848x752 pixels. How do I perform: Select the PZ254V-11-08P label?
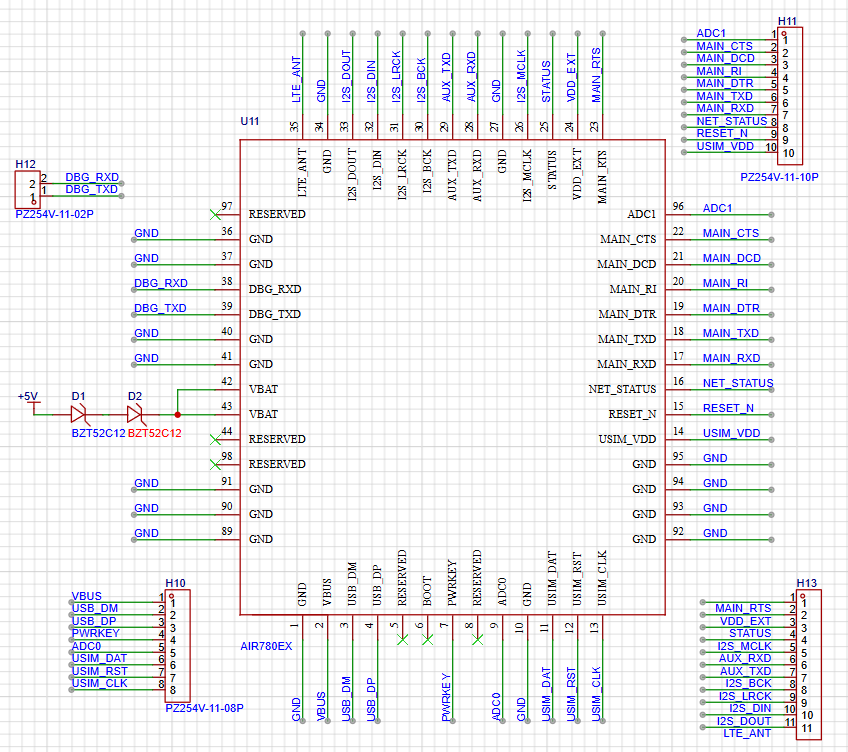[x=204, y=708]
